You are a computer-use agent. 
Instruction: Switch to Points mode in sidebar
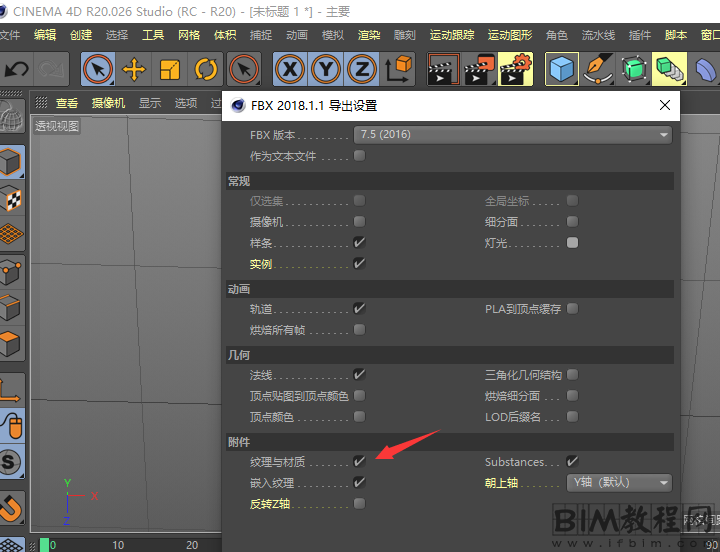point(11,273)
